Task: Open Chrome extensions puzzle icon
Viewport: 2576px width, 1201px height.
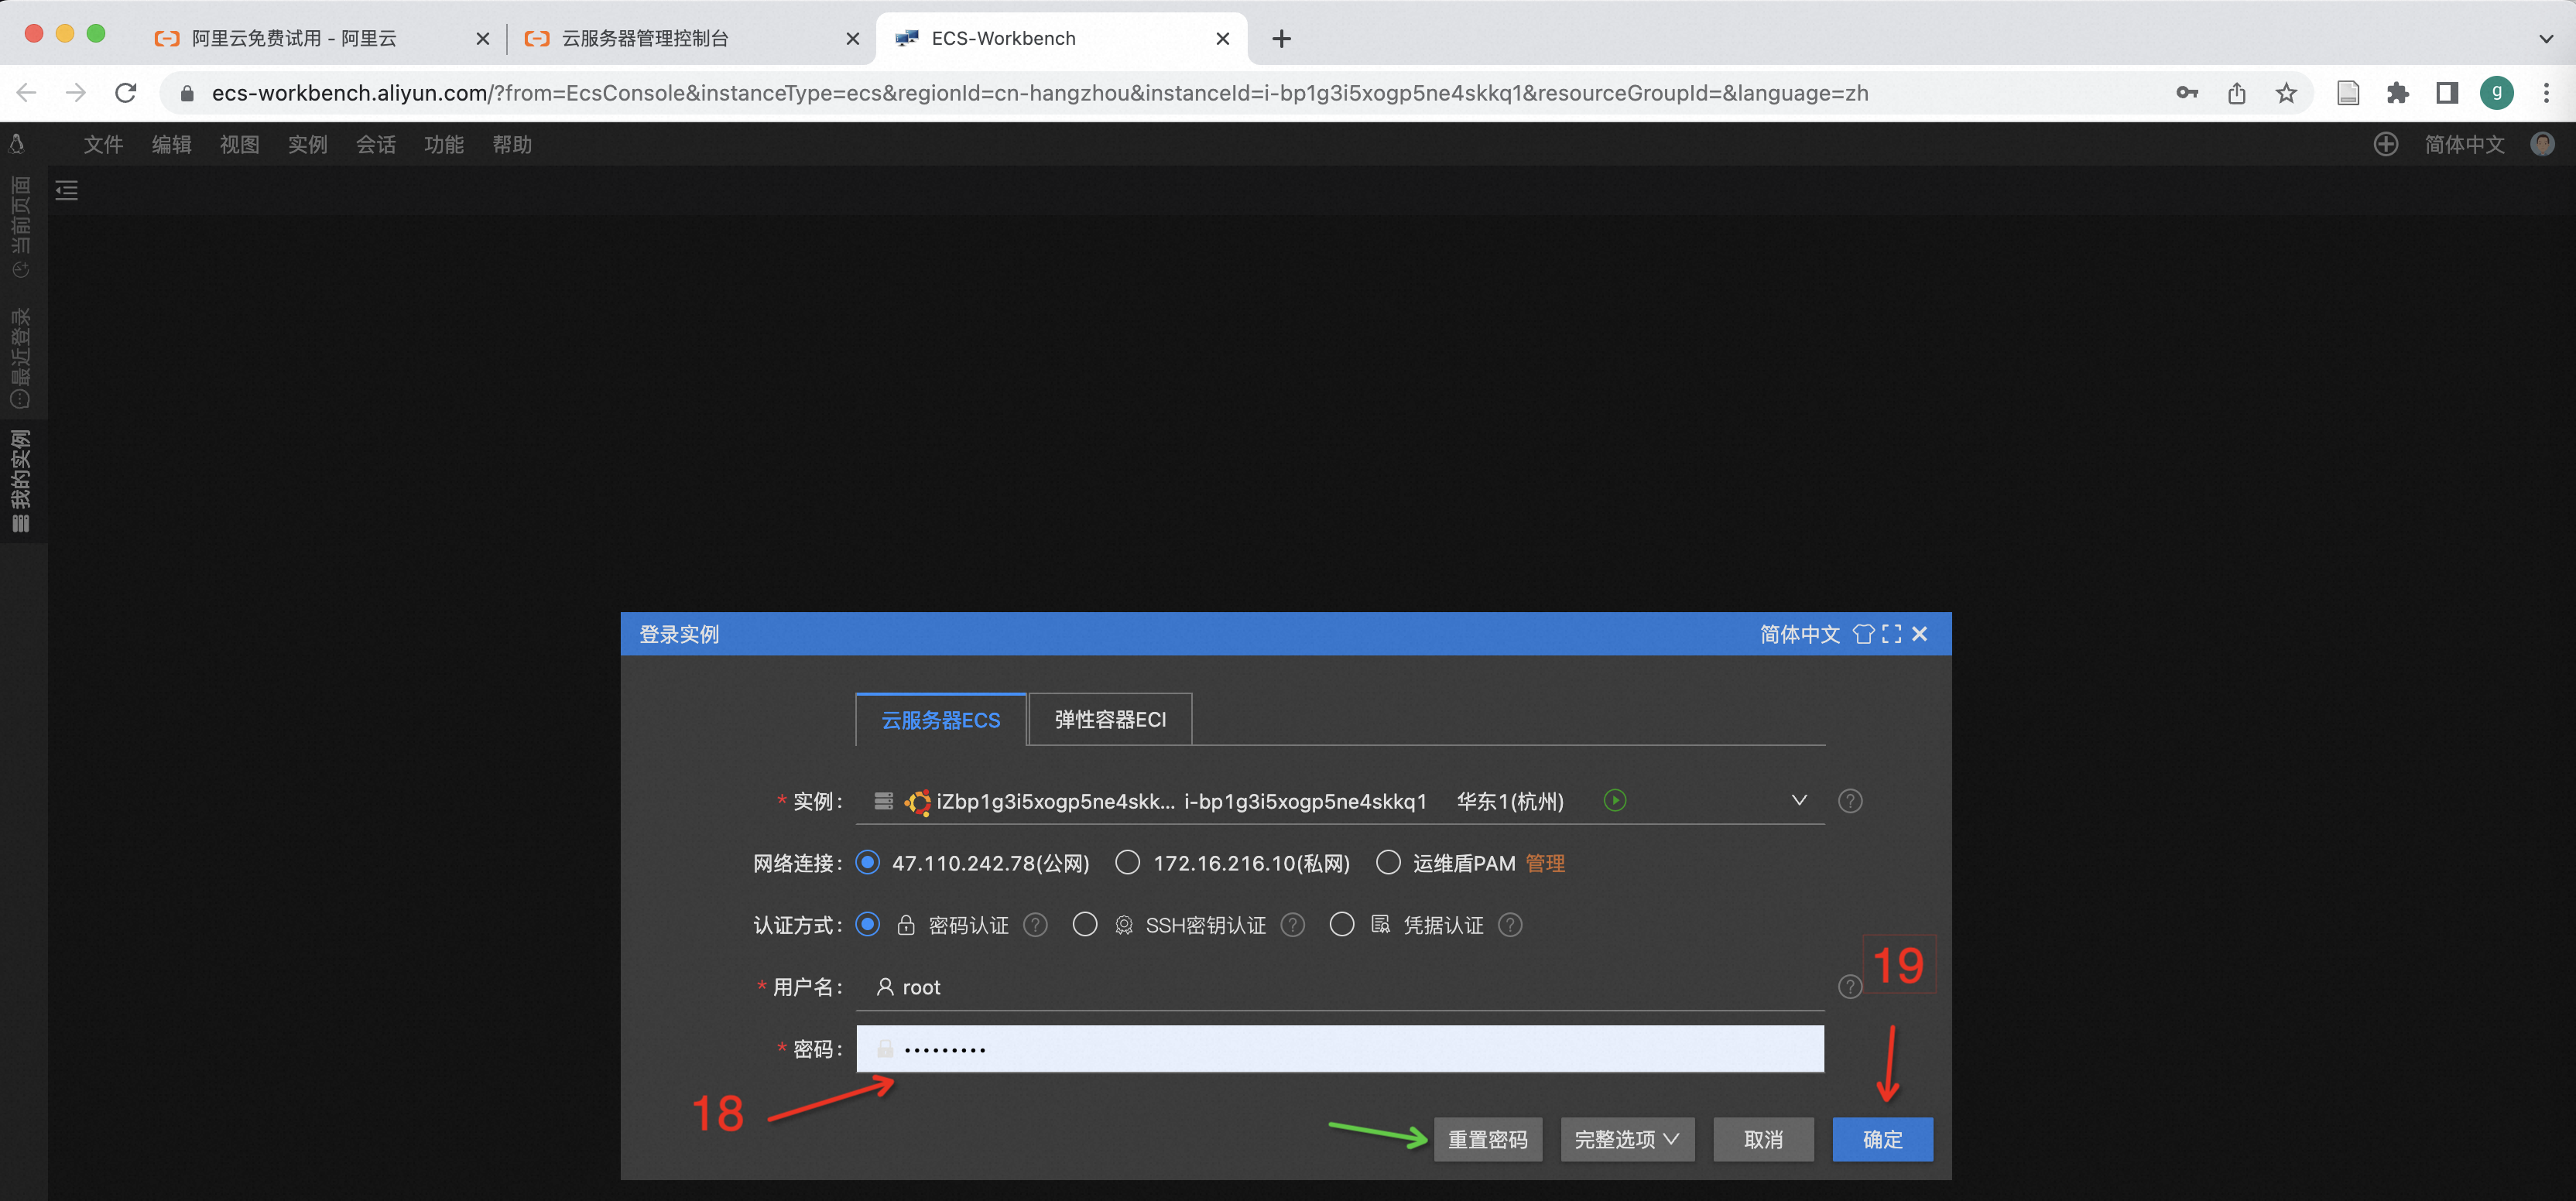Action: pos(2397,93)
